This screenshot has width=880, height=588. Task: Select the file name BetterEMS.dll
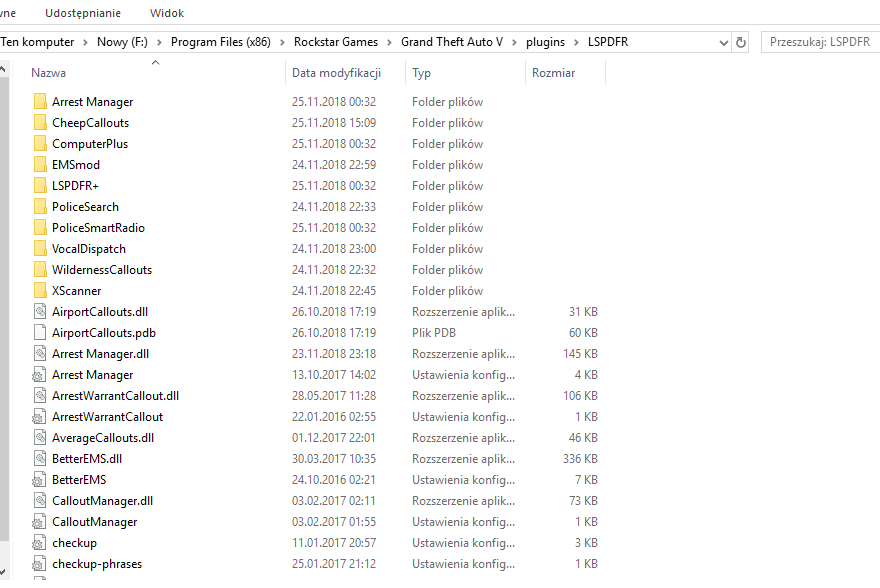tap(87, 459)
